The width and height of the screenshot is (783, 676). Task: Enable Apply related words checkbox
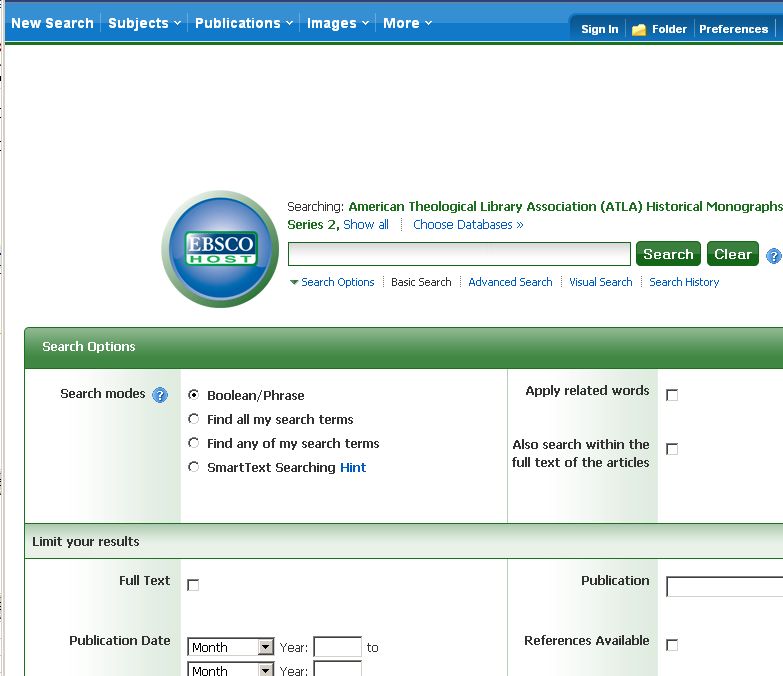tap(672, 395)
